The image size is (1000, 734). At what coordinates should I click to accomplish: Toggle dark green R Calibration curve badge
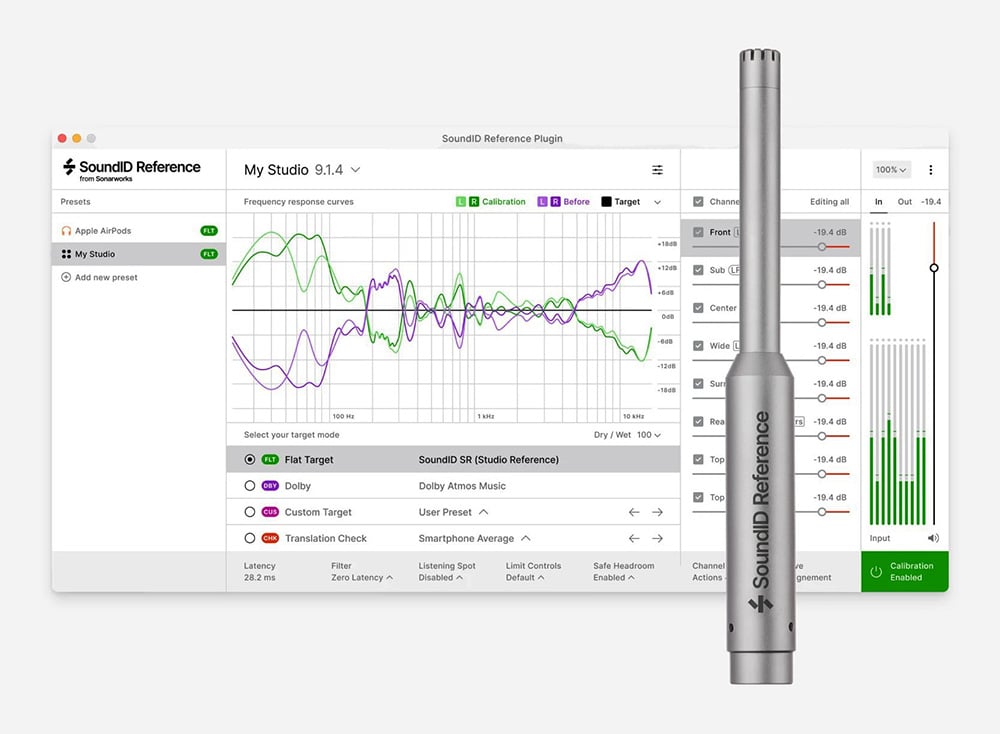click(x=474, y=202)
